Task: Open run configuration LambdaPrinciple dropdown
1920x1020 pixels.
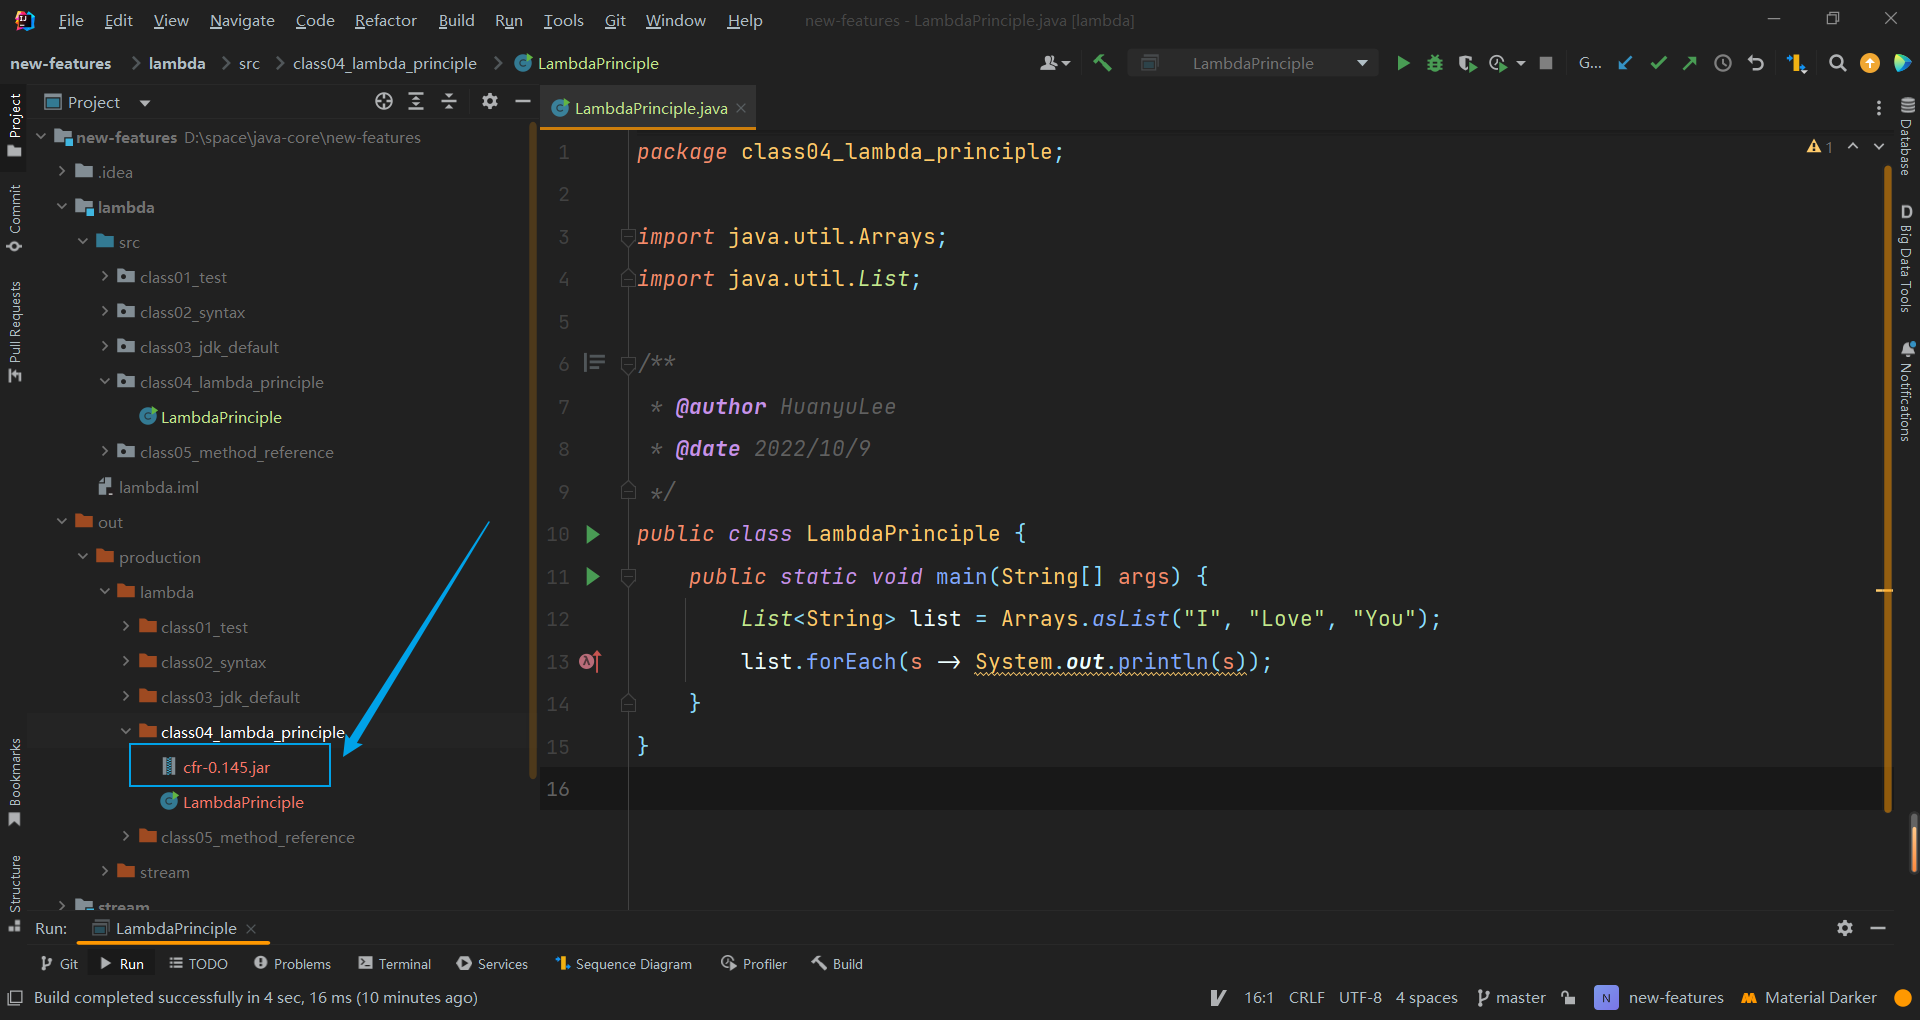Action: [1255, 63]
